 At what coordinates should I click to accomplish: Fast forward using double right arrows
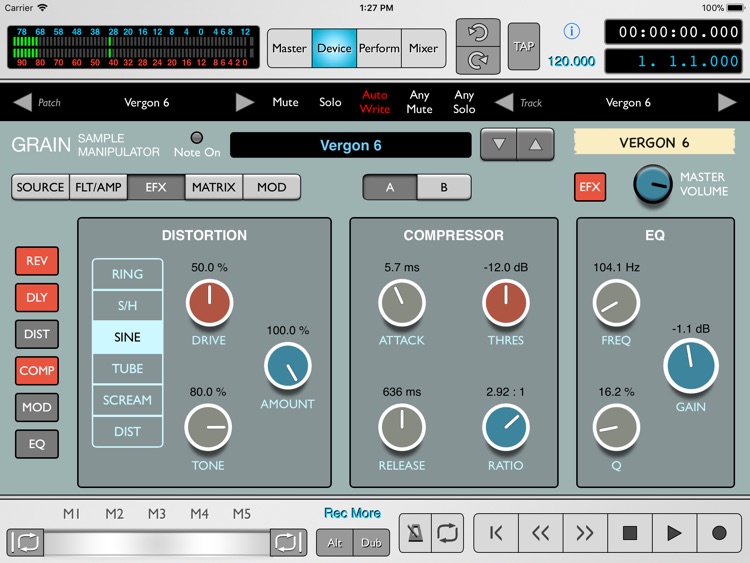(x=585, y=533)
